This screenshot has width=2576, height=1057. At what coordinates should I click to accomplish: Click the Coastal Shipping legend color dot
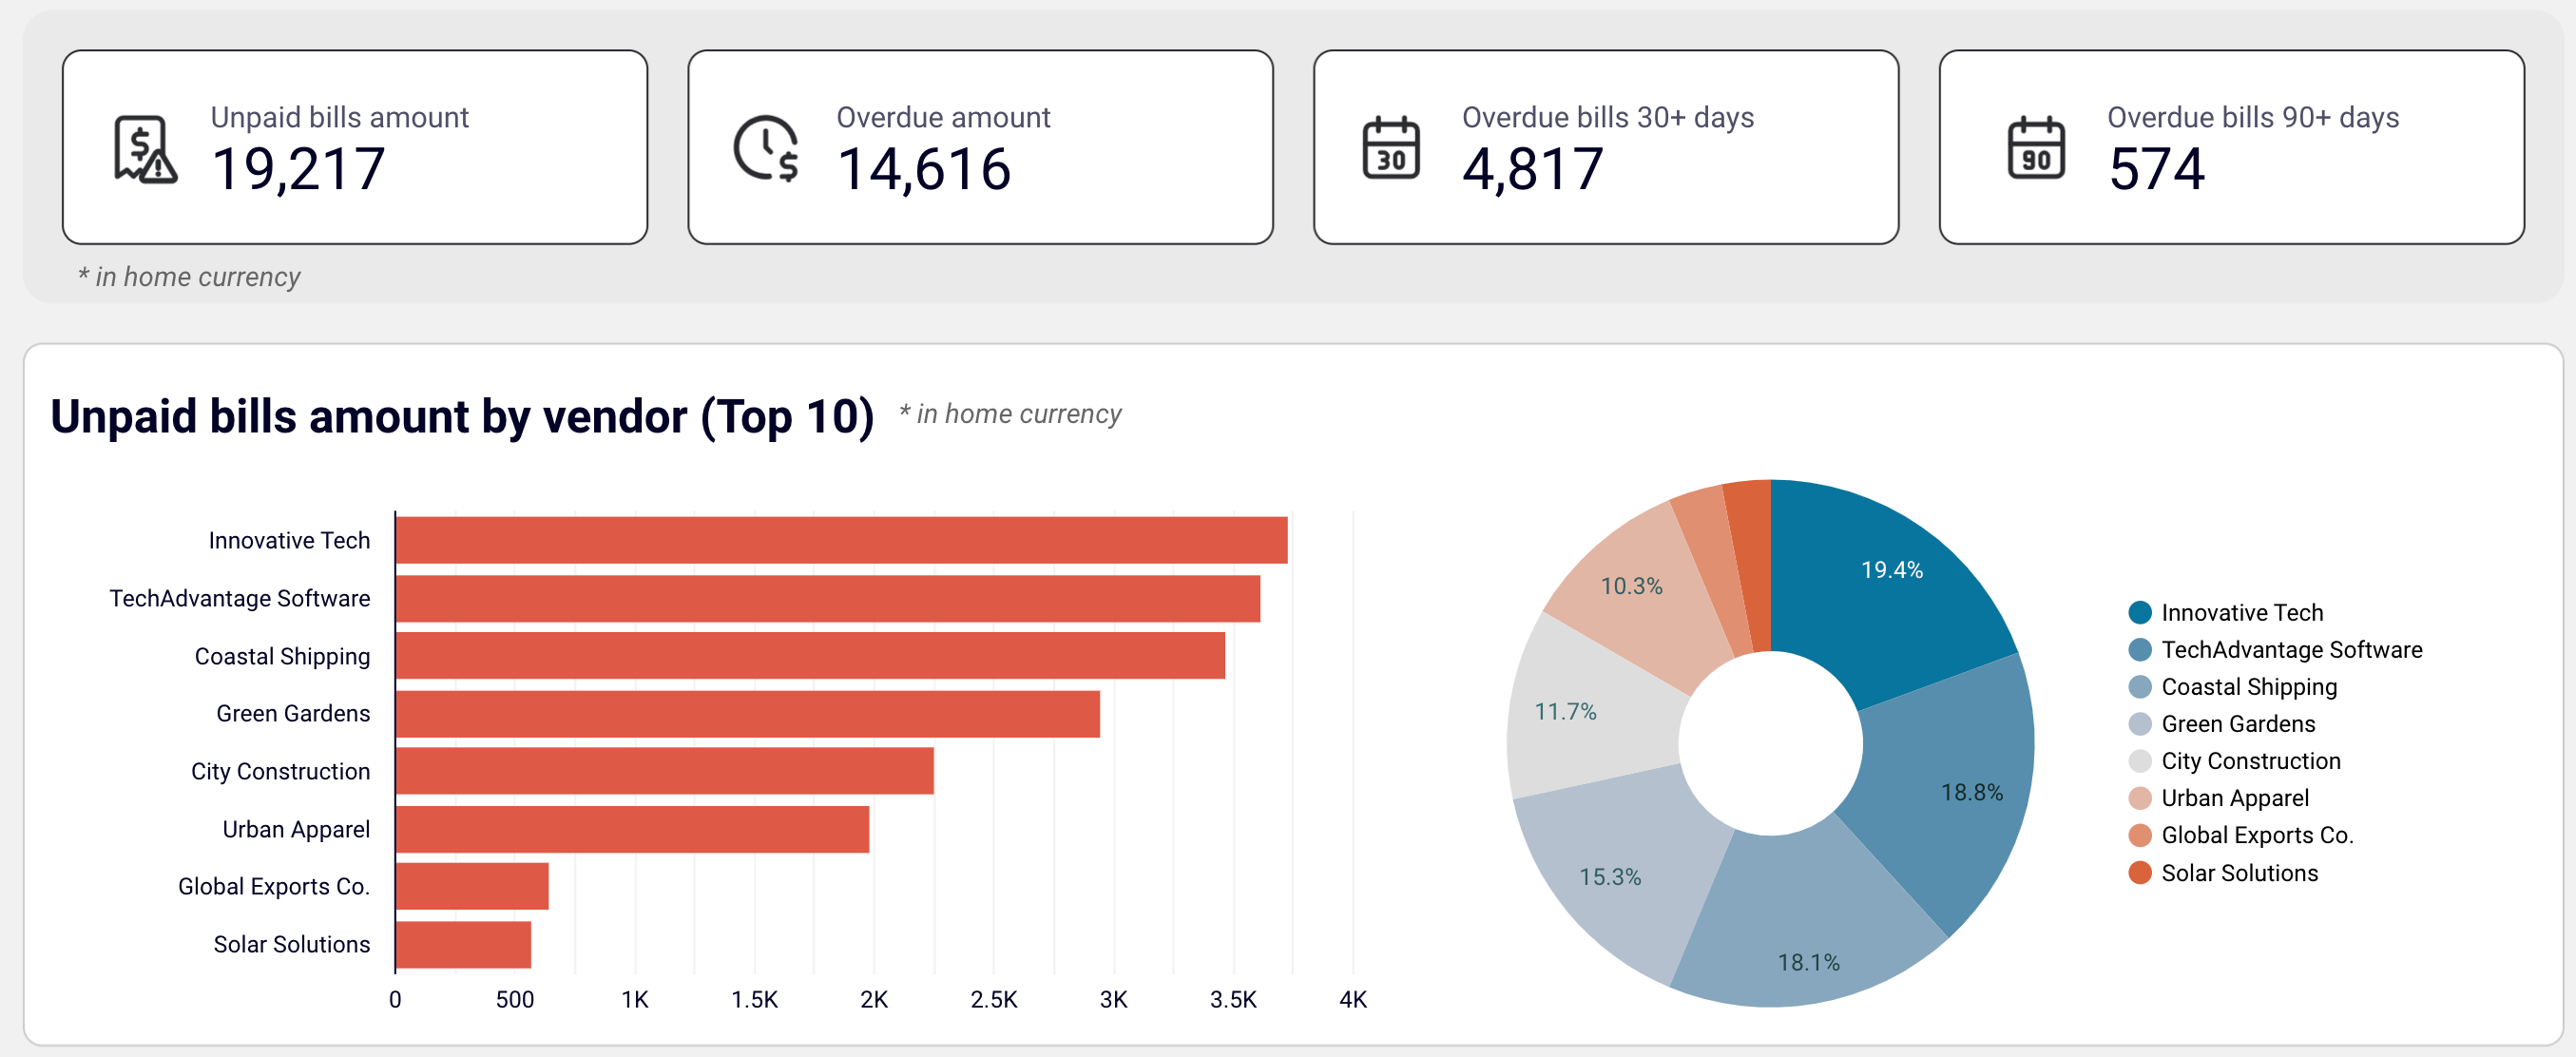[2140, 686]
